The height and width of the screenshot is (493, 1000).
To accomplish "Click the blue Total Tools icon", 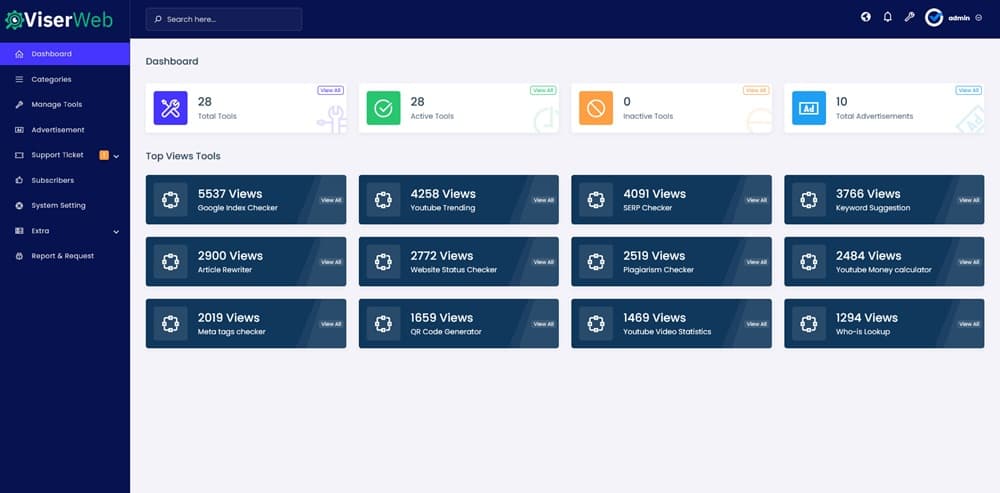I will [170, 108].
